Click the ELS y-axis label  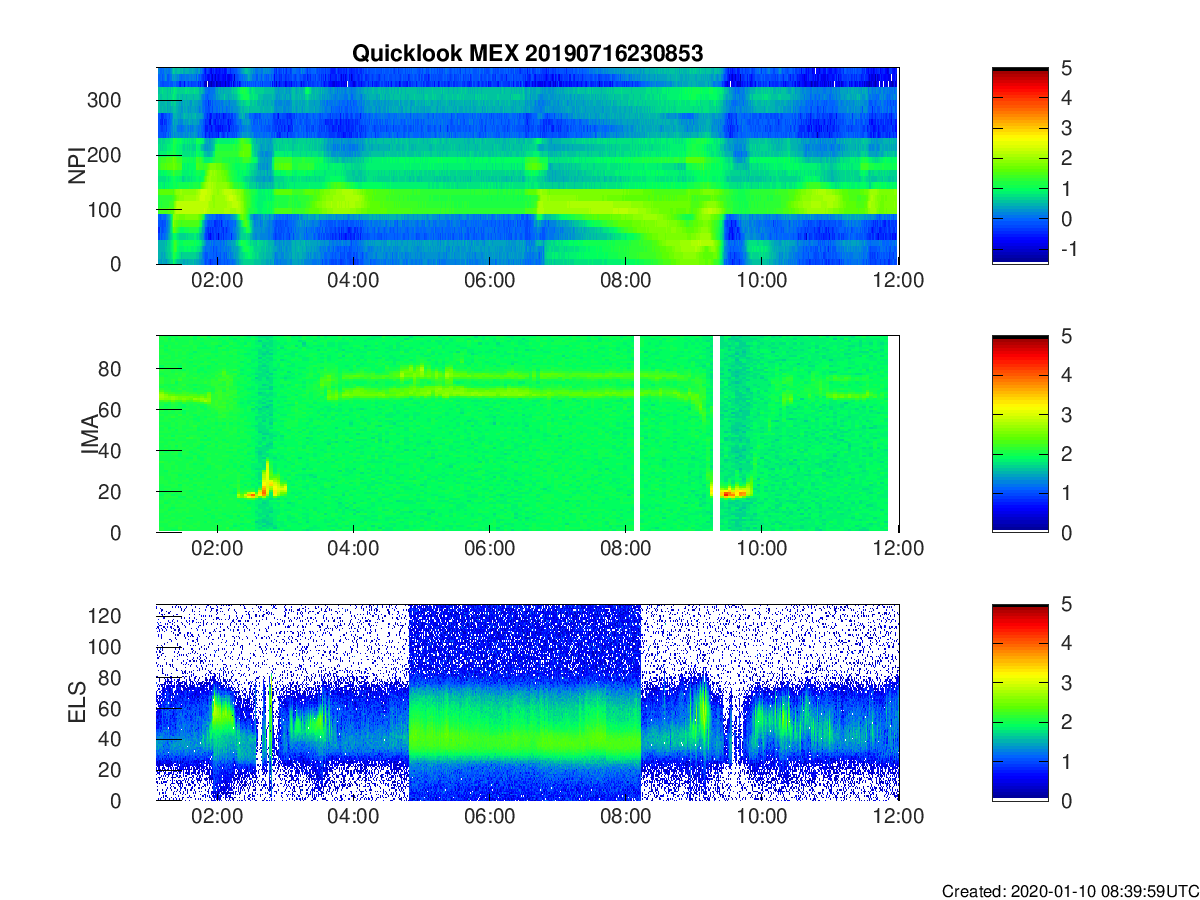click(x=76, y=702)
